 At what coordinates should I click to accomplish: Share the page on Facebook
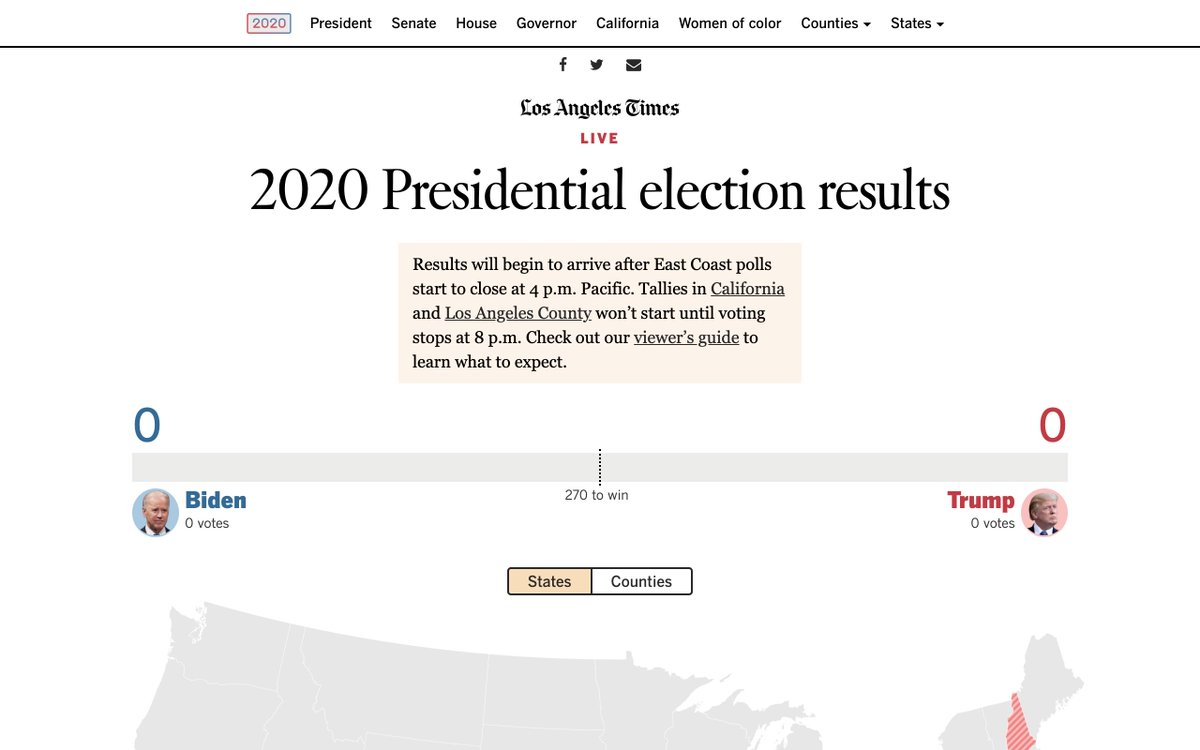click(563, 65)
